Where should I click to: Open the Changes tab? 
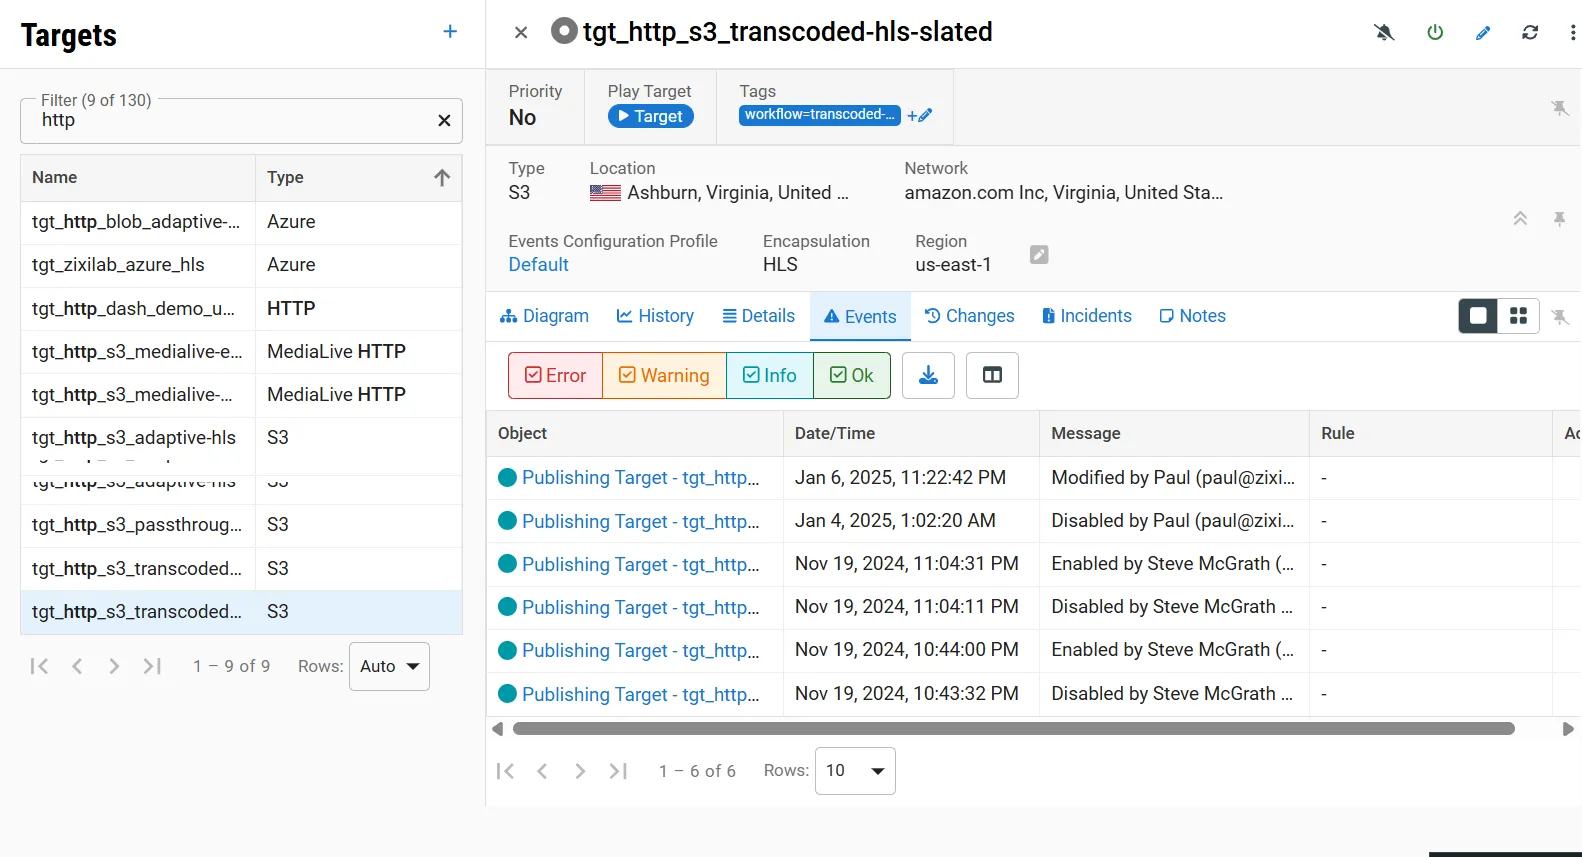coord(969,316)
